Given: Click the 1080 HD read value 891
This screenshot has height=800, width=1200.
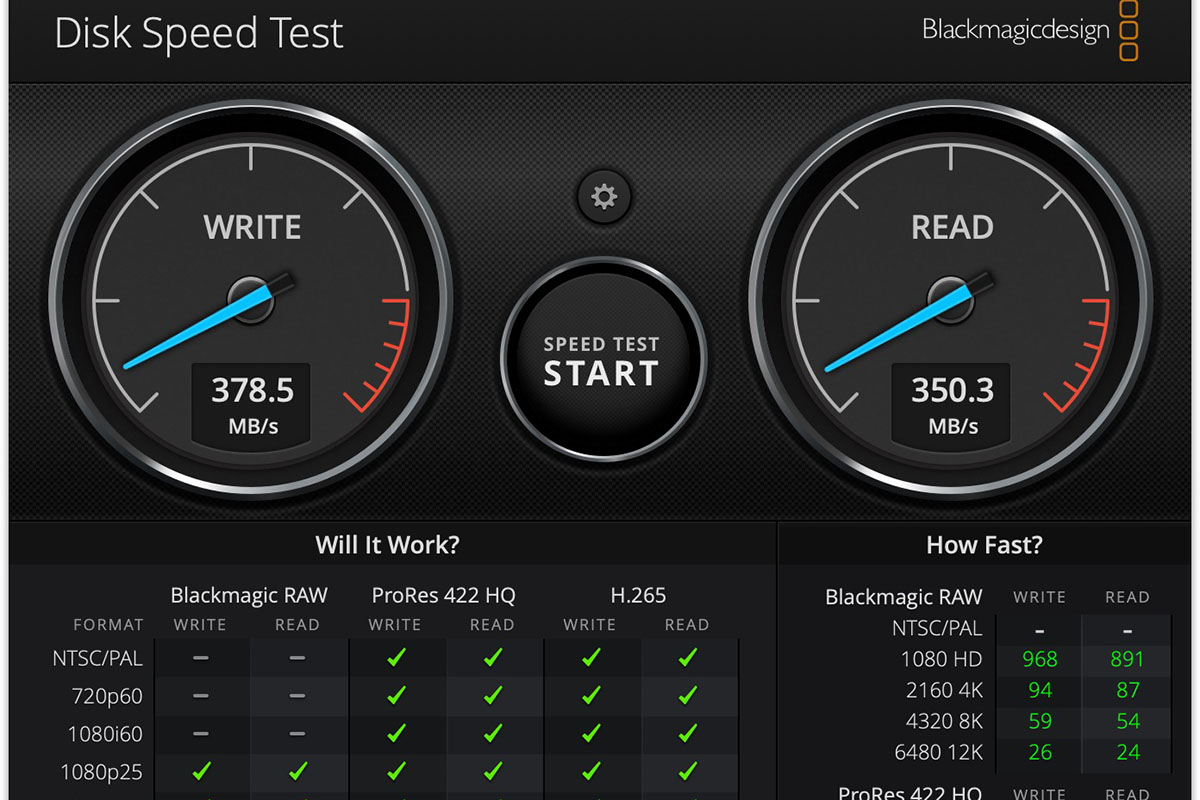Looking at the screenshot, I should pyautogui.click(x=1127, y=660).
